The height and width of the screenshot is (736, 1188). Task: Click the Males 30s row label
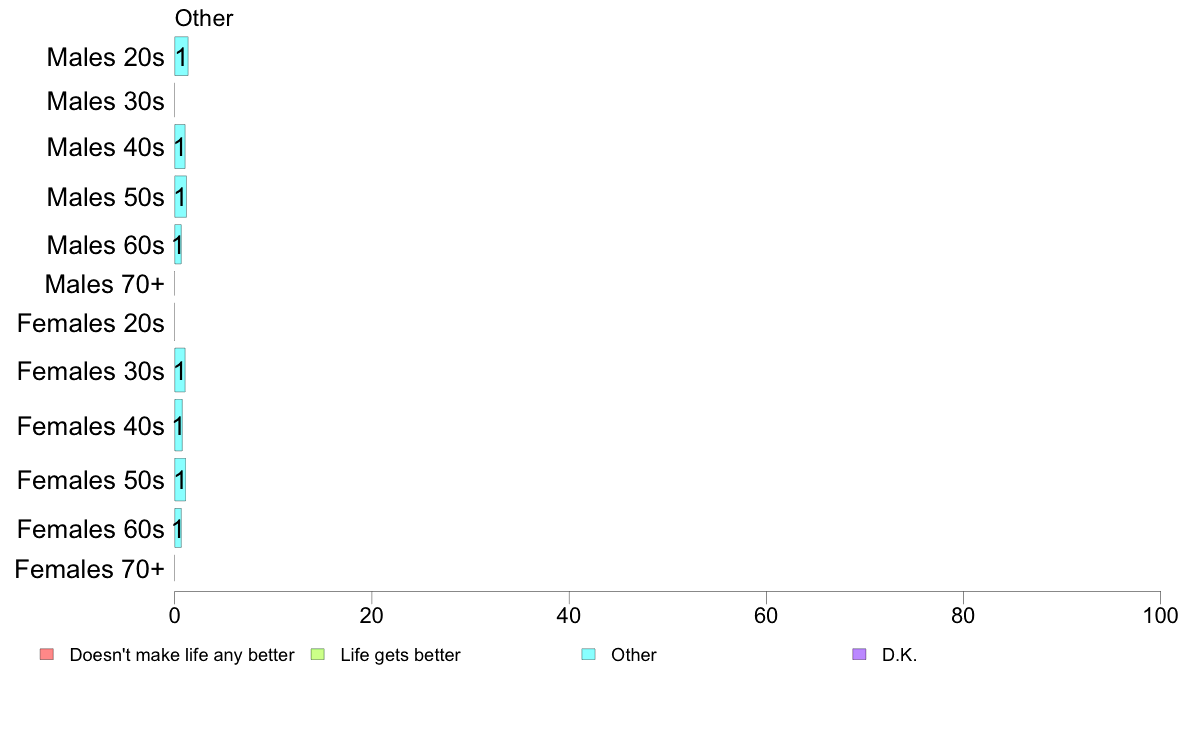[105, 101]
